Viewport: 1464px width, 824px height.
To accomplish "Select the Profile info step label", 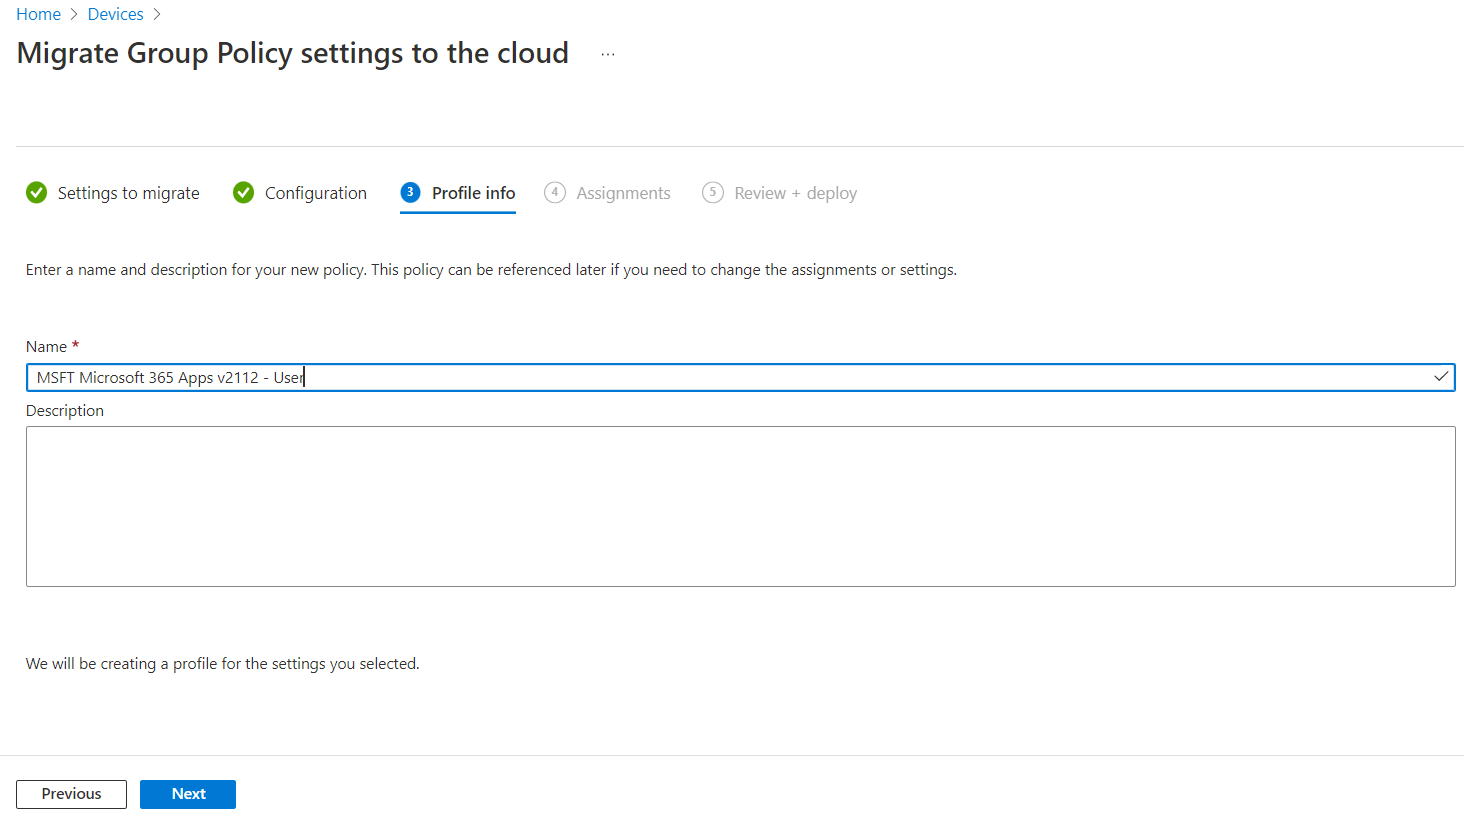I will (x=473, y=193).
